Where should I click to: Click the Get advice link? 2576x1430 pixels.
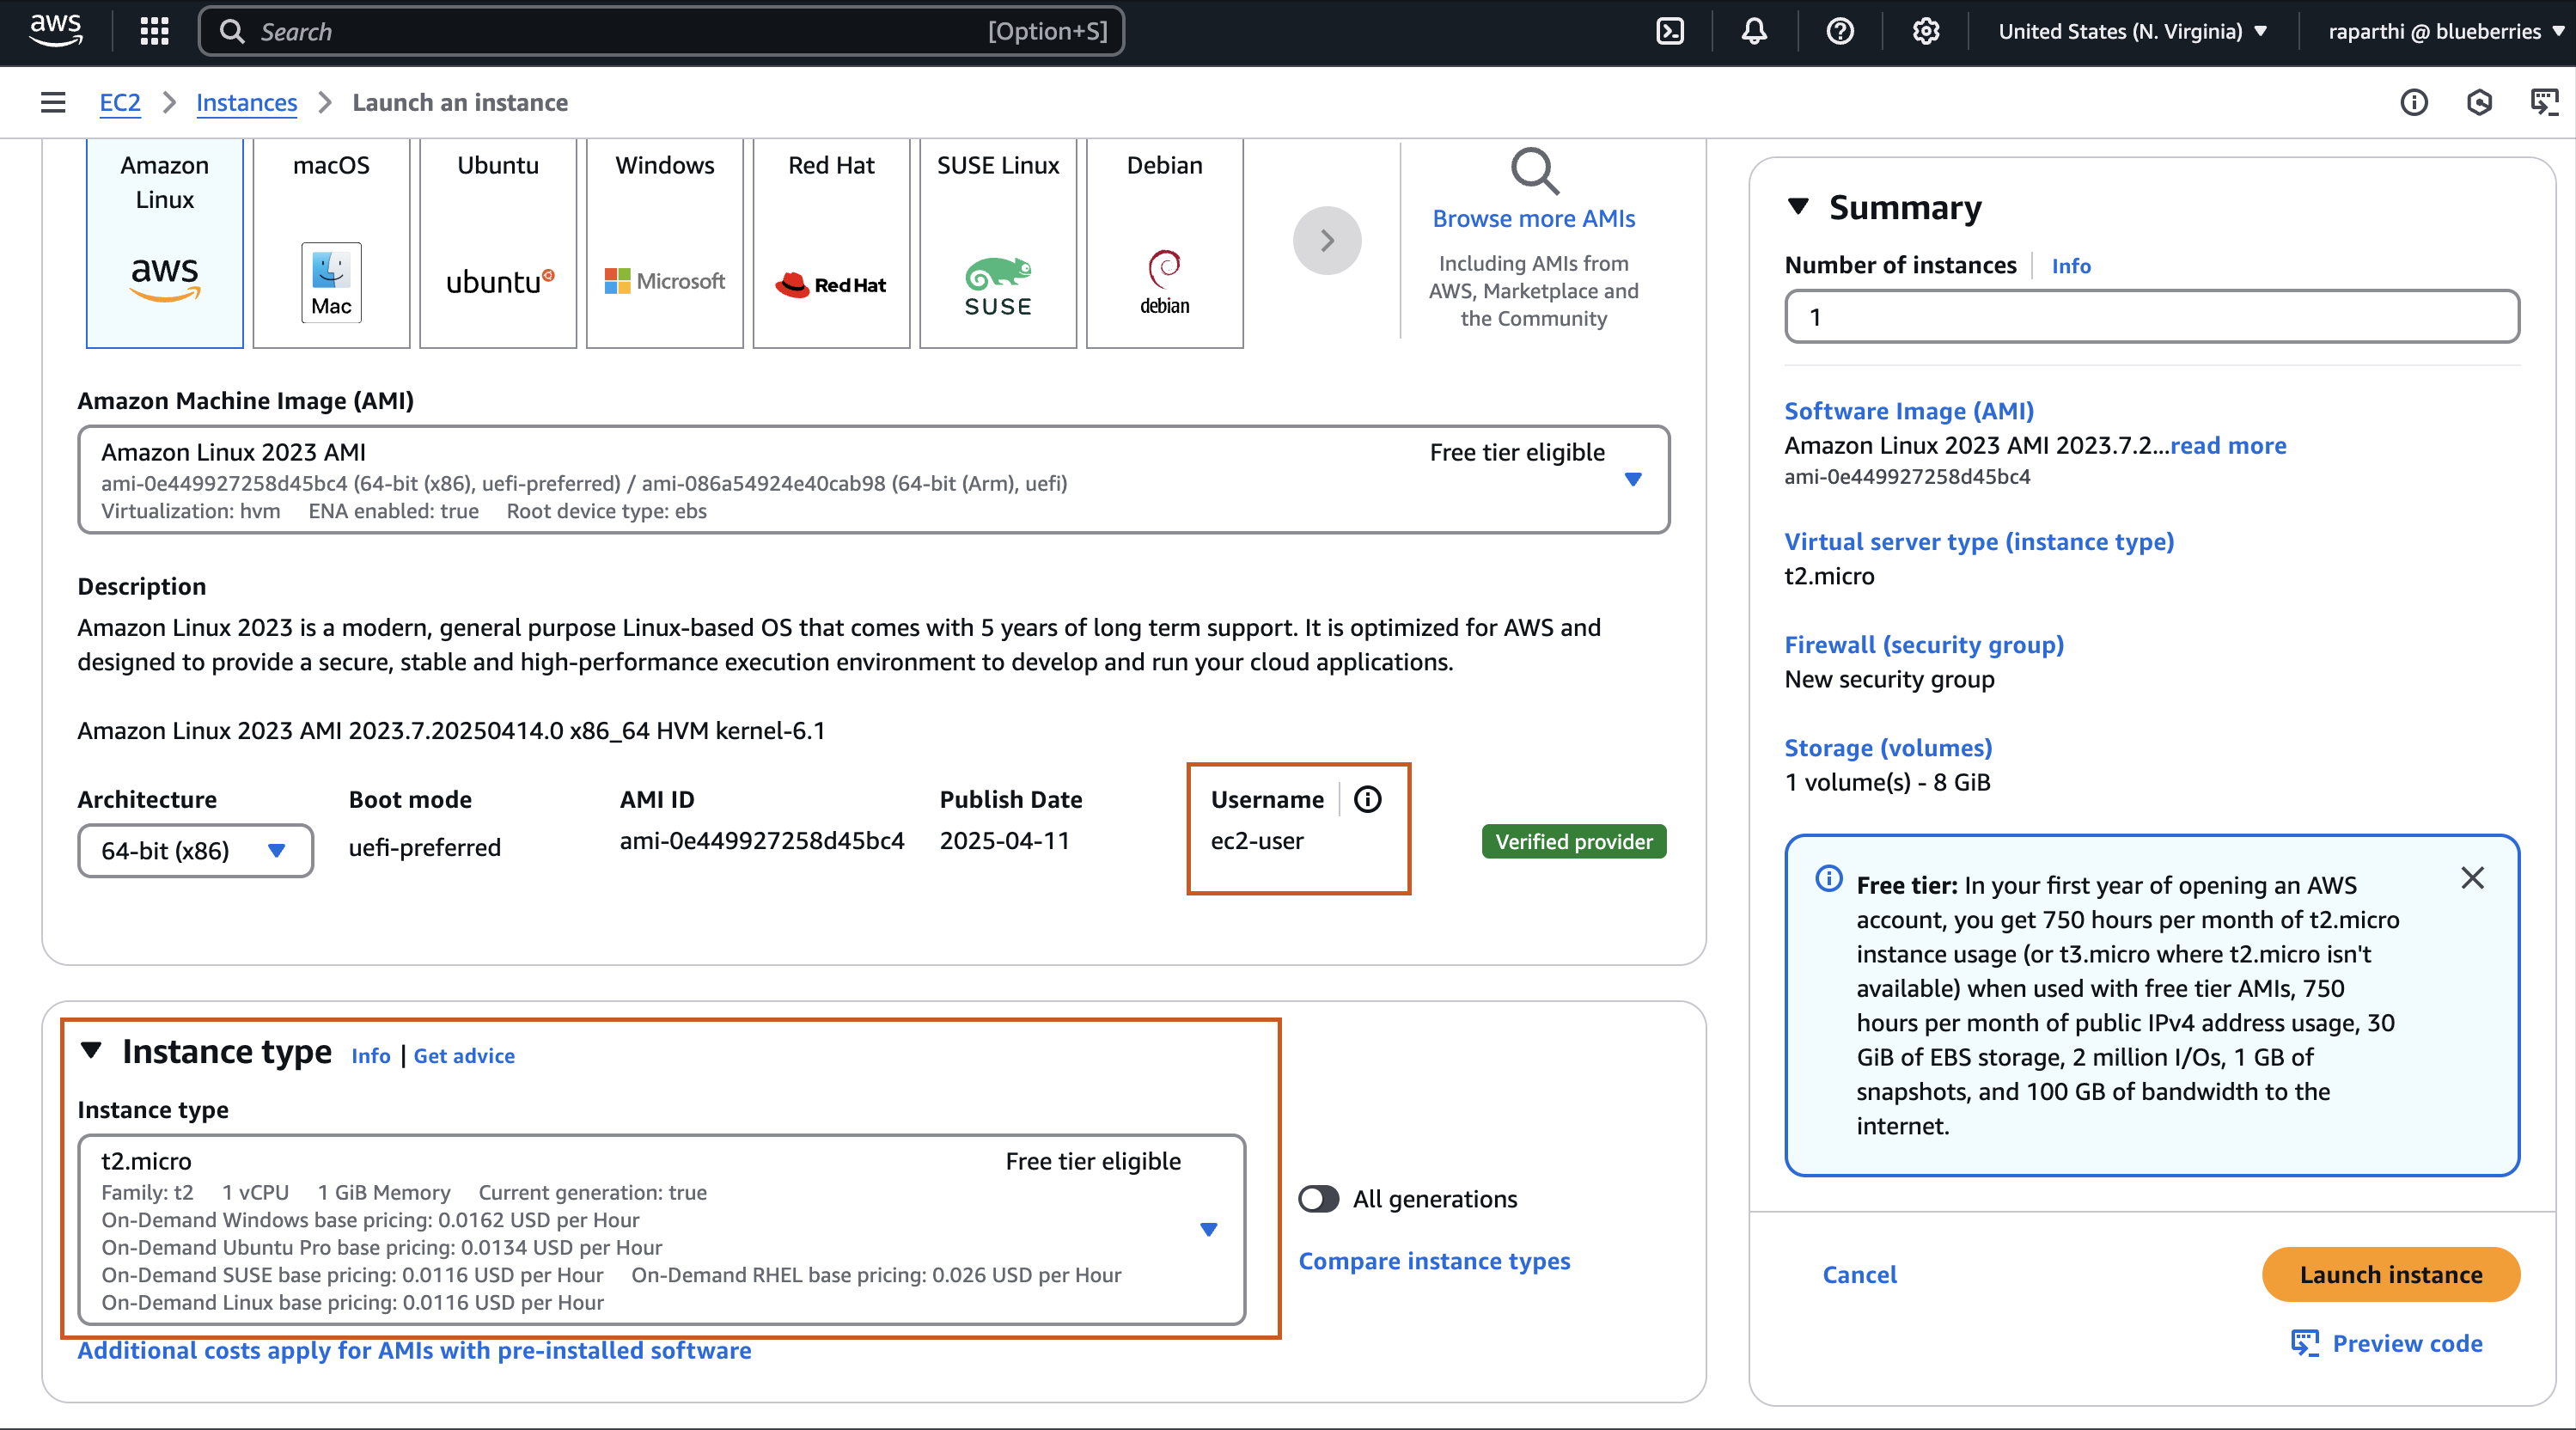click(x=464, y=1055)
